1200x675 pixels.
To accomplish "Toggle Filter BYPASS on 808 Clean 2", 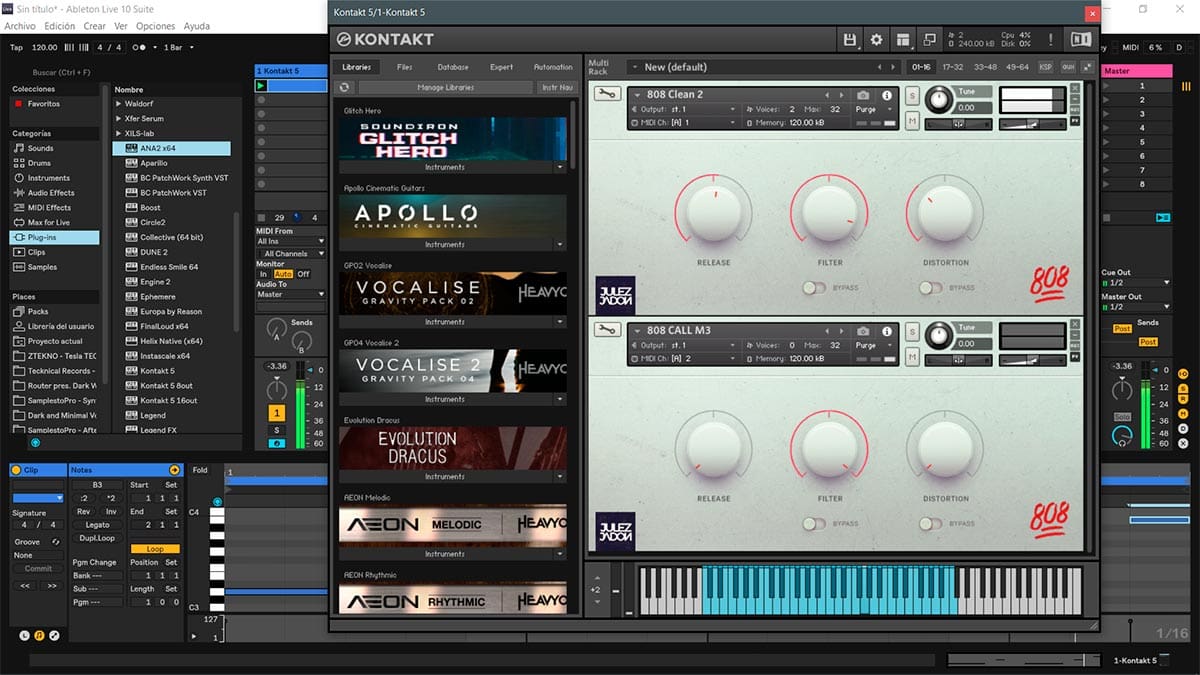I will 814,288.
